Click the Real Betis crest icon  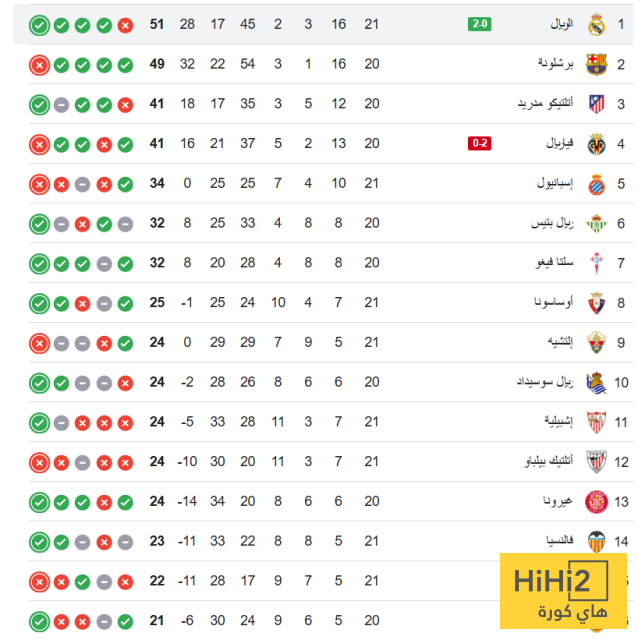[x=597, y=223]
